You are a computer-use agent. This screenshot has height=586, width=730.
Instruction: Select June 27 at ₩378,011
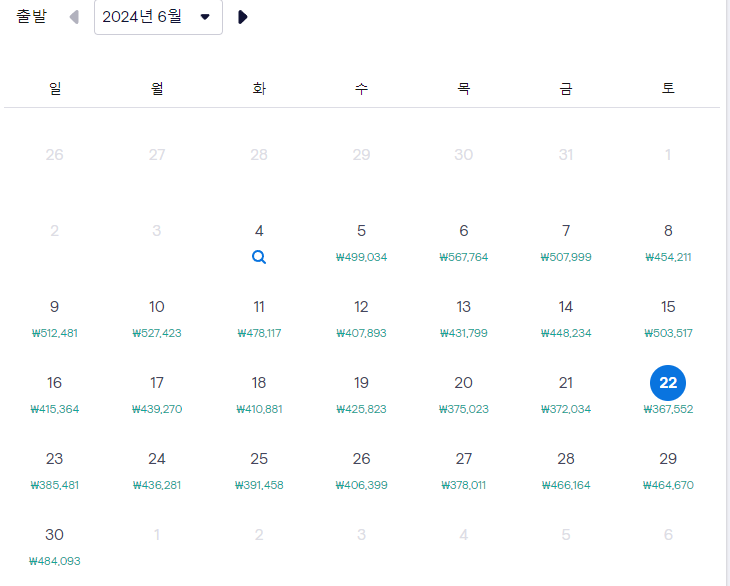click(x=464, y=471)
